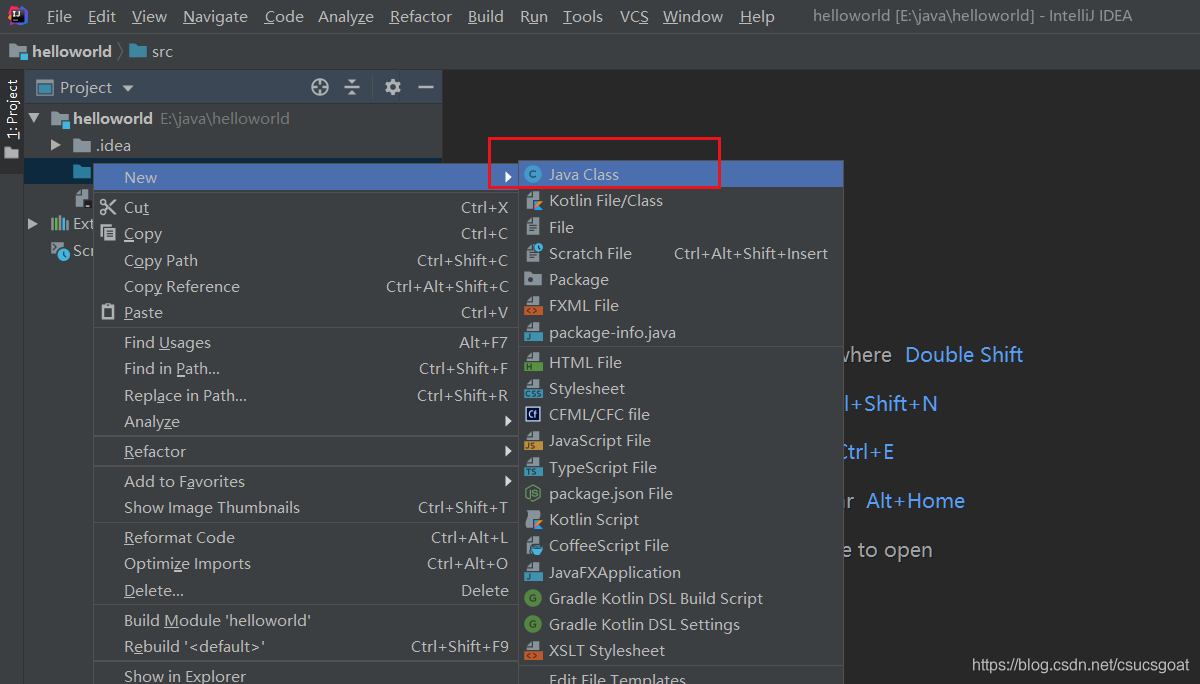Click the Gradle Kotlin DSL Build Script icon
The image size is (1200, 684).
533,598
